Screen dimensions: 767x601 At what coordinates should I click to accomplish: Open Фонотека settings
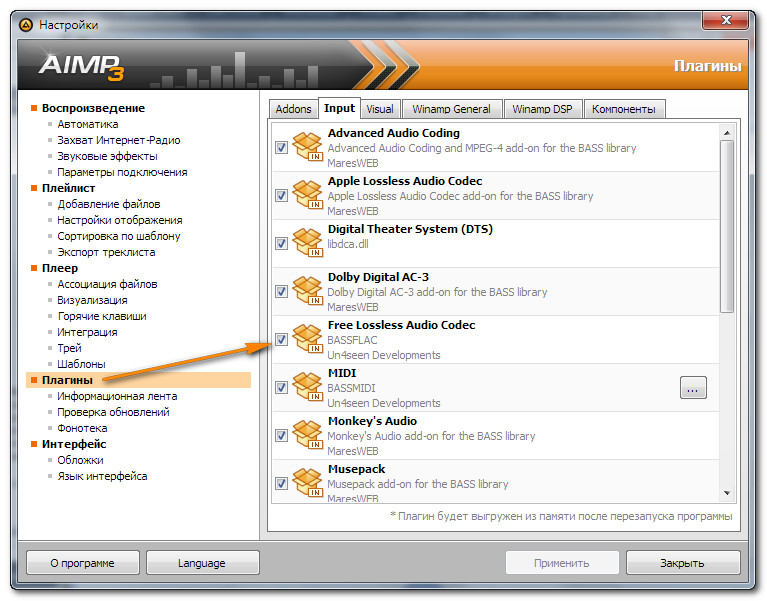coord(82,428)
